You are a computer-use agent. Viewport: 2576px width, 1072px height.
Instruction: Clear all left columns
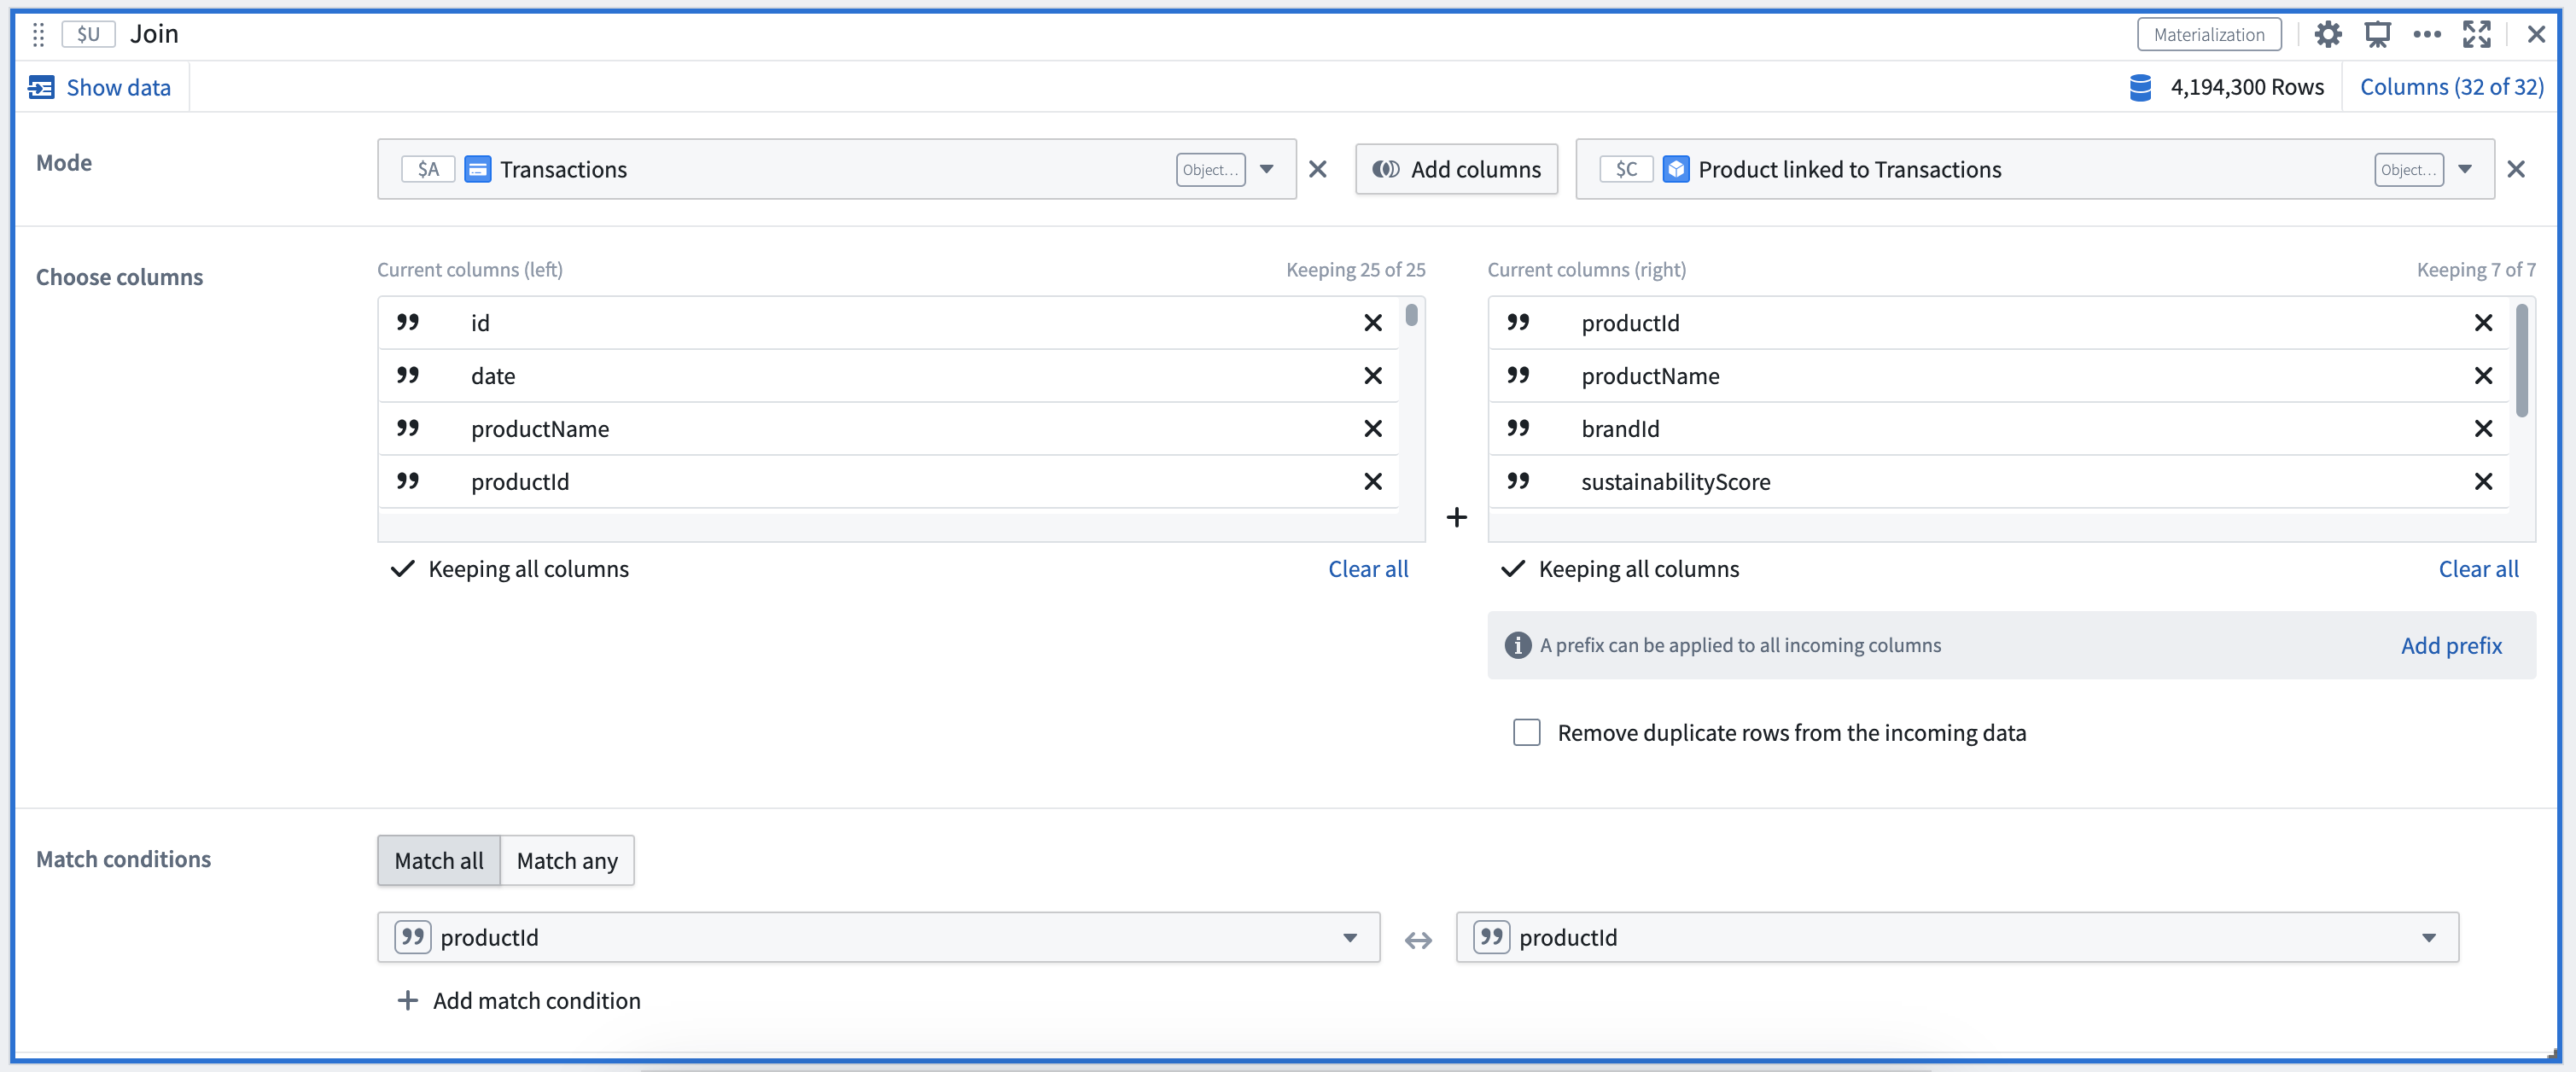tap(1367, 569)
